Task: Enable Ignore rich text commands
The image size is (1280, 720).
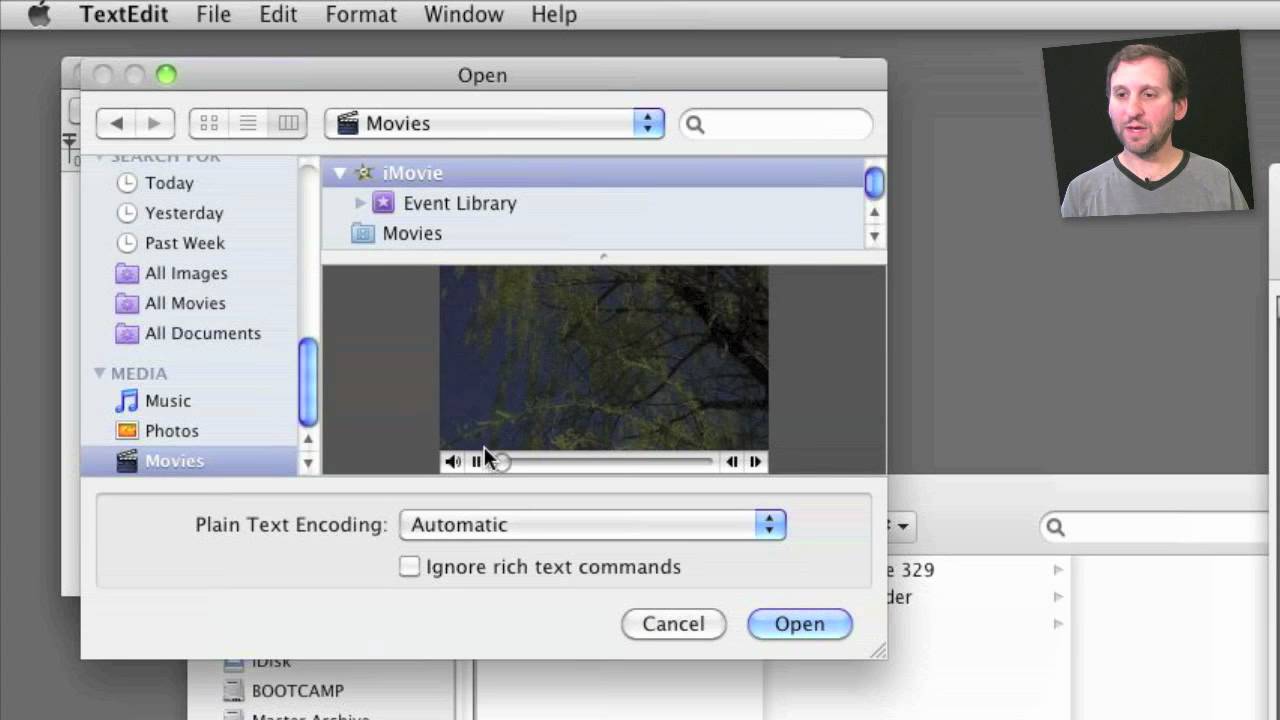Action: tap(409, 567)
